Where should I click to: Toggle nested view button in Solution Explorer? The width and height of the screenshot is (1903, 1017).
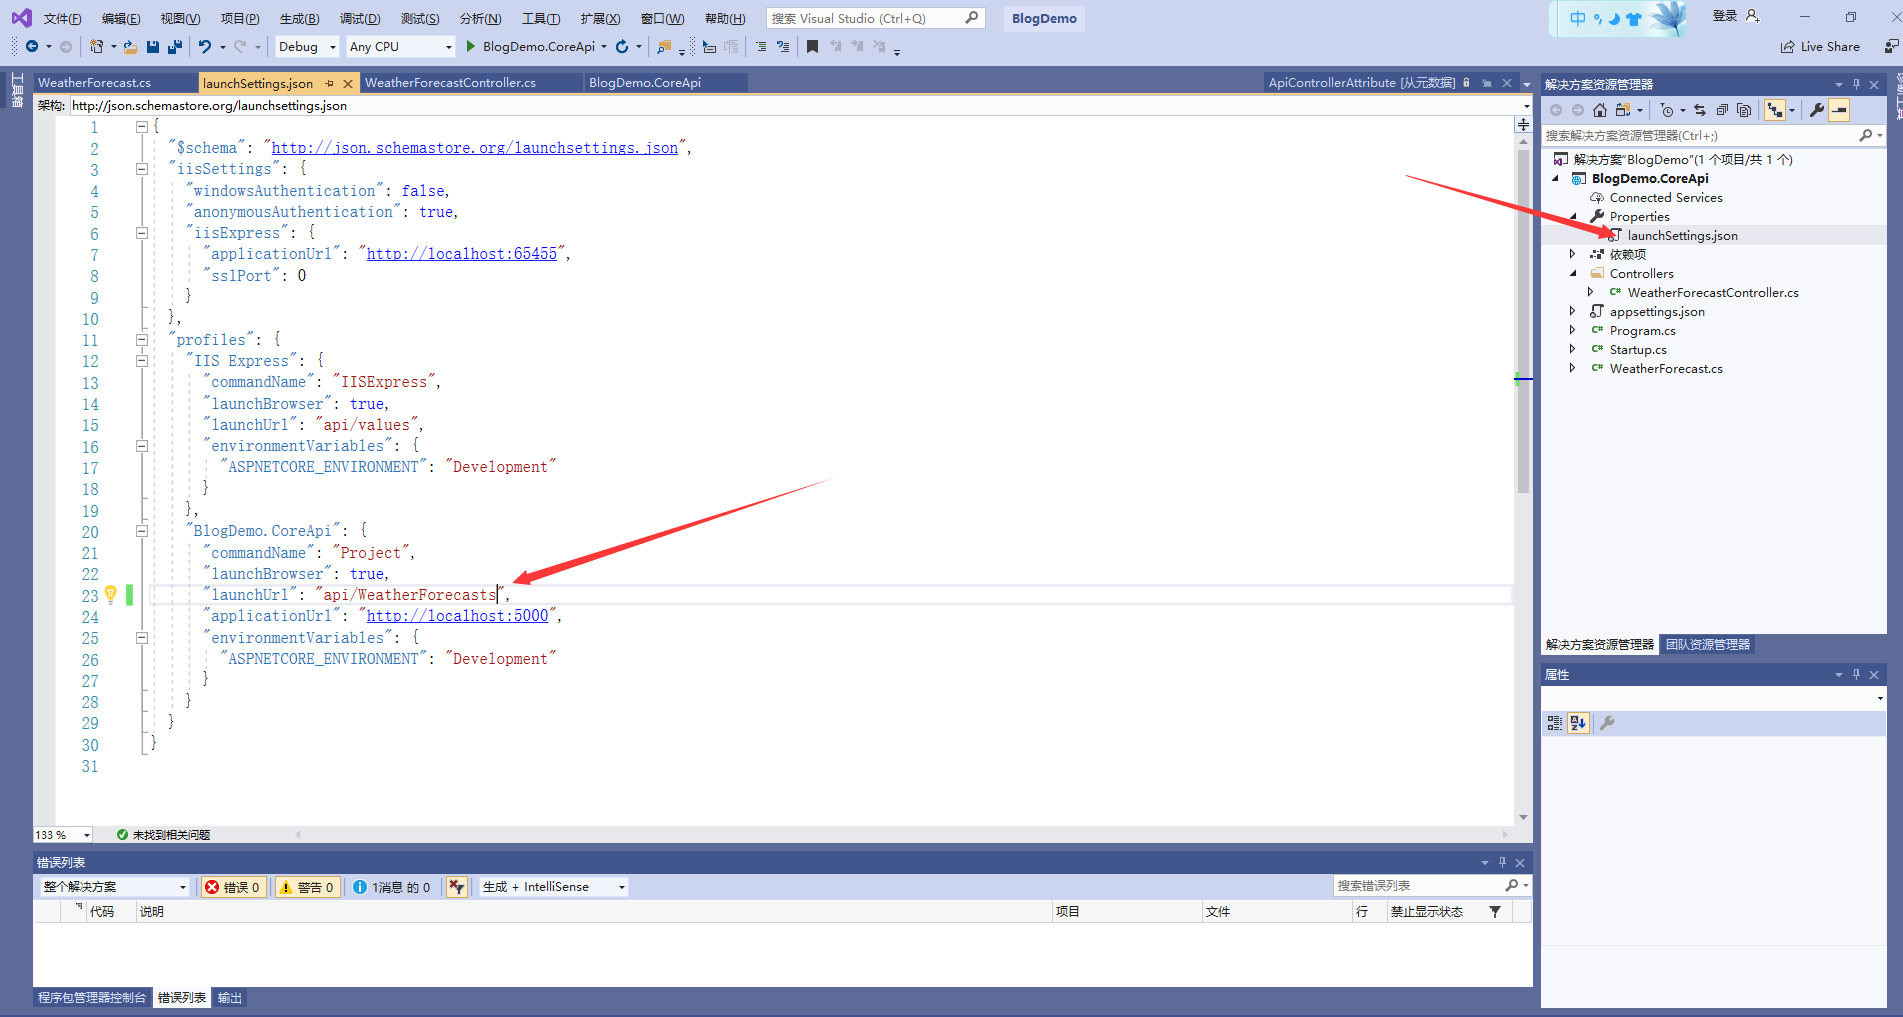pyautogui.click(x=1775, y=110)
